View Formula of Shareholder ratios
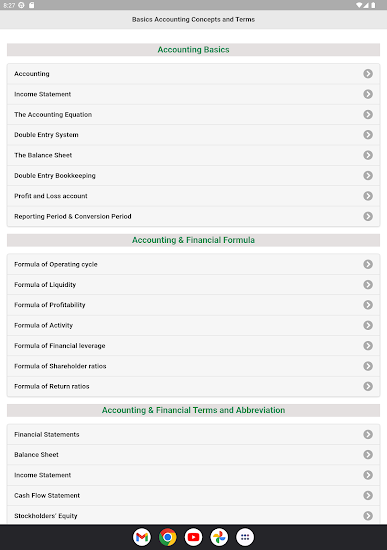 coord(193,366)
